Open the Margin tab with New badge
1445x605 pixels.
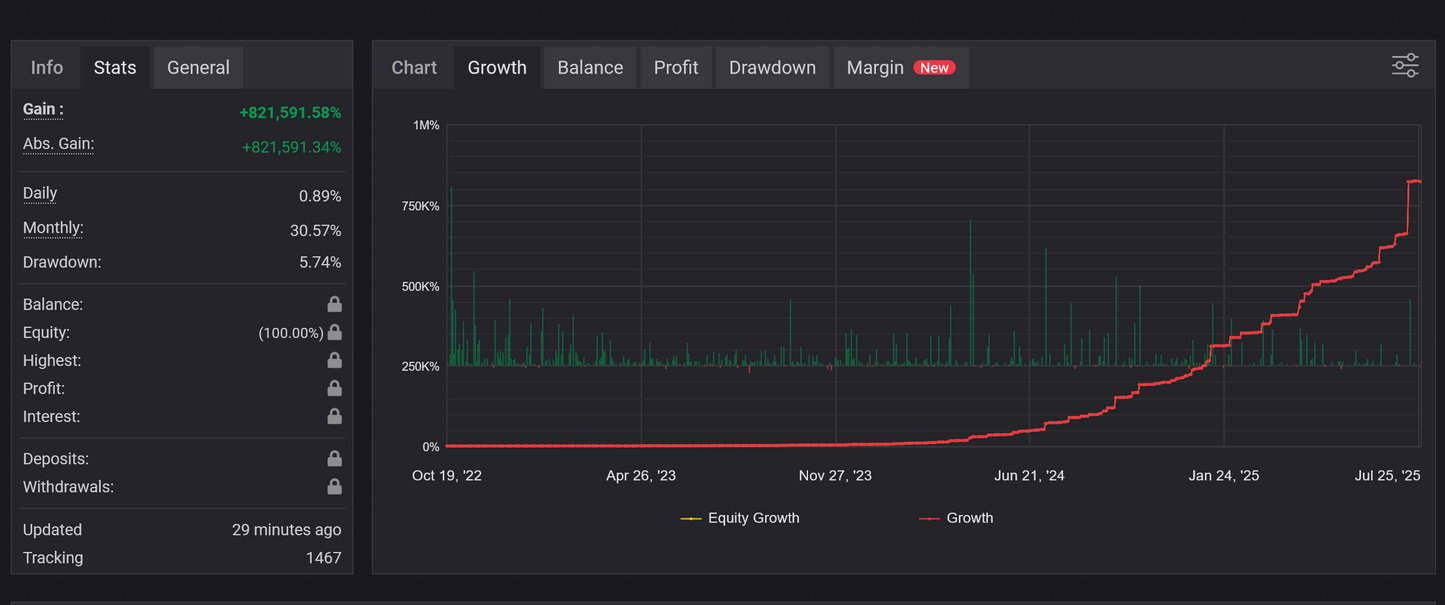874,67
